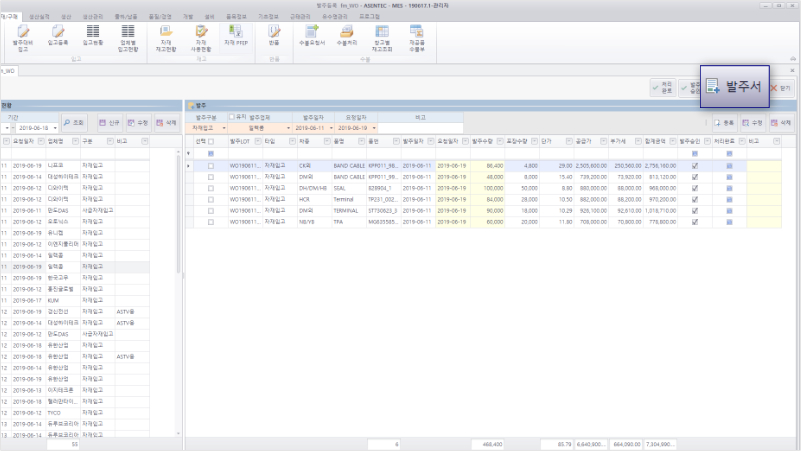Click the 발주서 document button
Screen dimensions: 801x451
[x=735, y=86]
